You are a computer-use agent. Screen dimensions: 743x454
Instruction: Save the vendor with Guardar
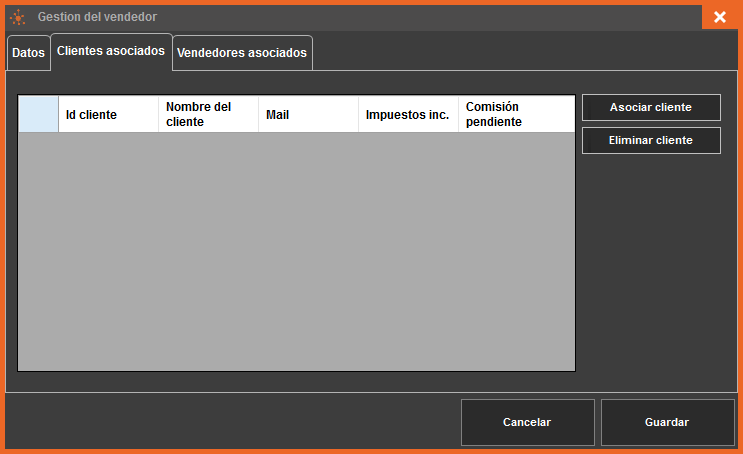pyautogui.click(x=667, y=422)
